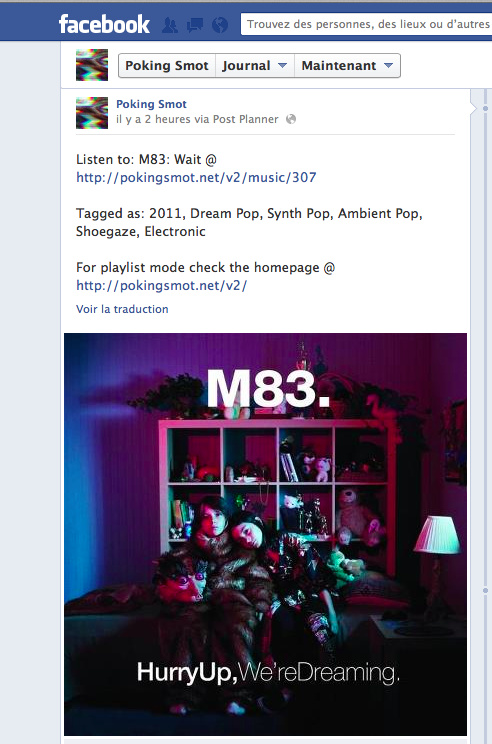The image size is (492, 744).
Task: Click the lower timeline marker dot
Action: [x=485, y=591]
